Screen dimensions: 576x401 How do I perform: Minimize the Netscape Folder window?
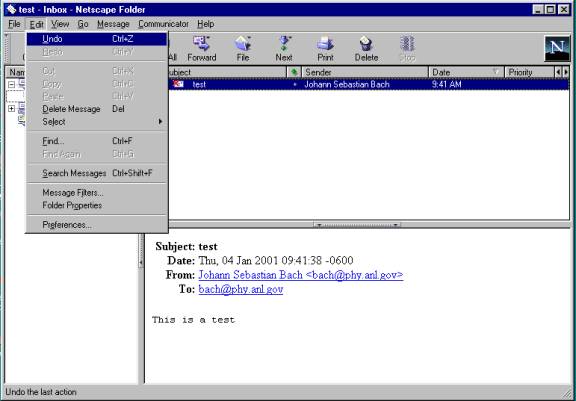pyautogui.click(x=539, y=10)
